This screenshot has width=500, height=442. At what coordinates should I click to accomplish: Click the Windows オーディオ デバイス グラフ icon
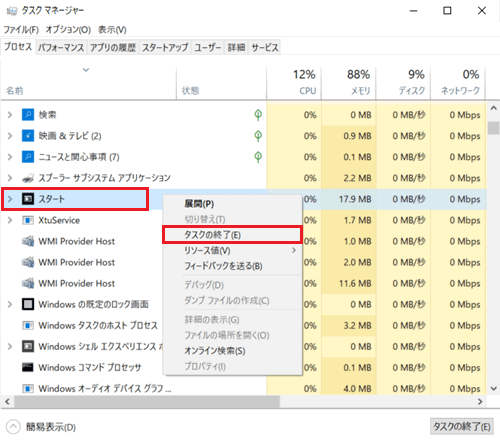pos(28,389)
